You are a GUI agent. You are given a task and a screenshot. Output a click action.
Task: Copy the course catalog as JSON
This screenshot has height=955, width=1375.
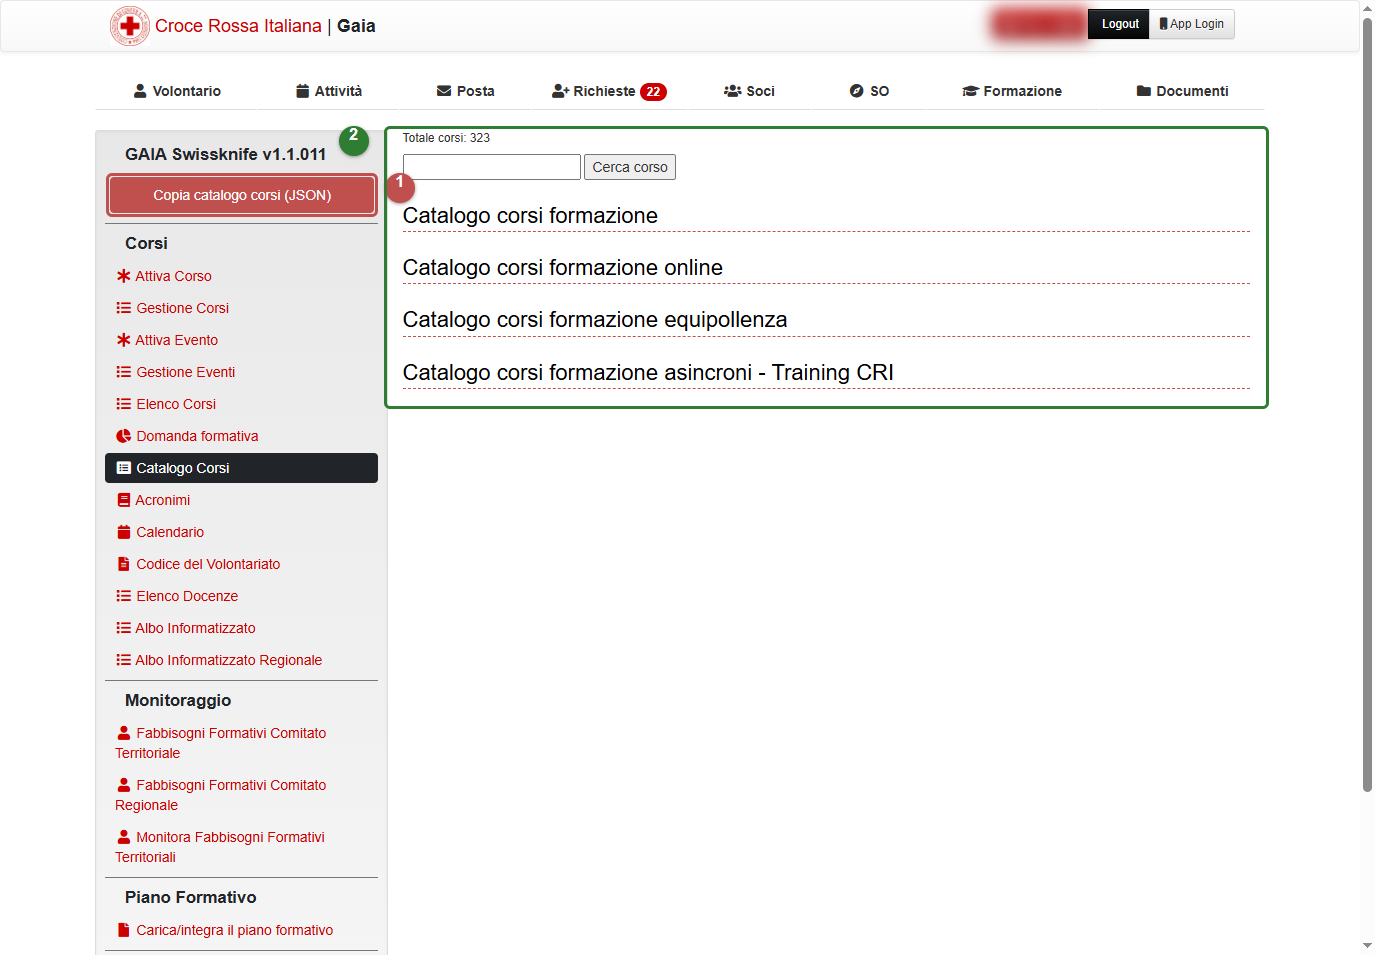pyautogui.click(x=242, y=195)
